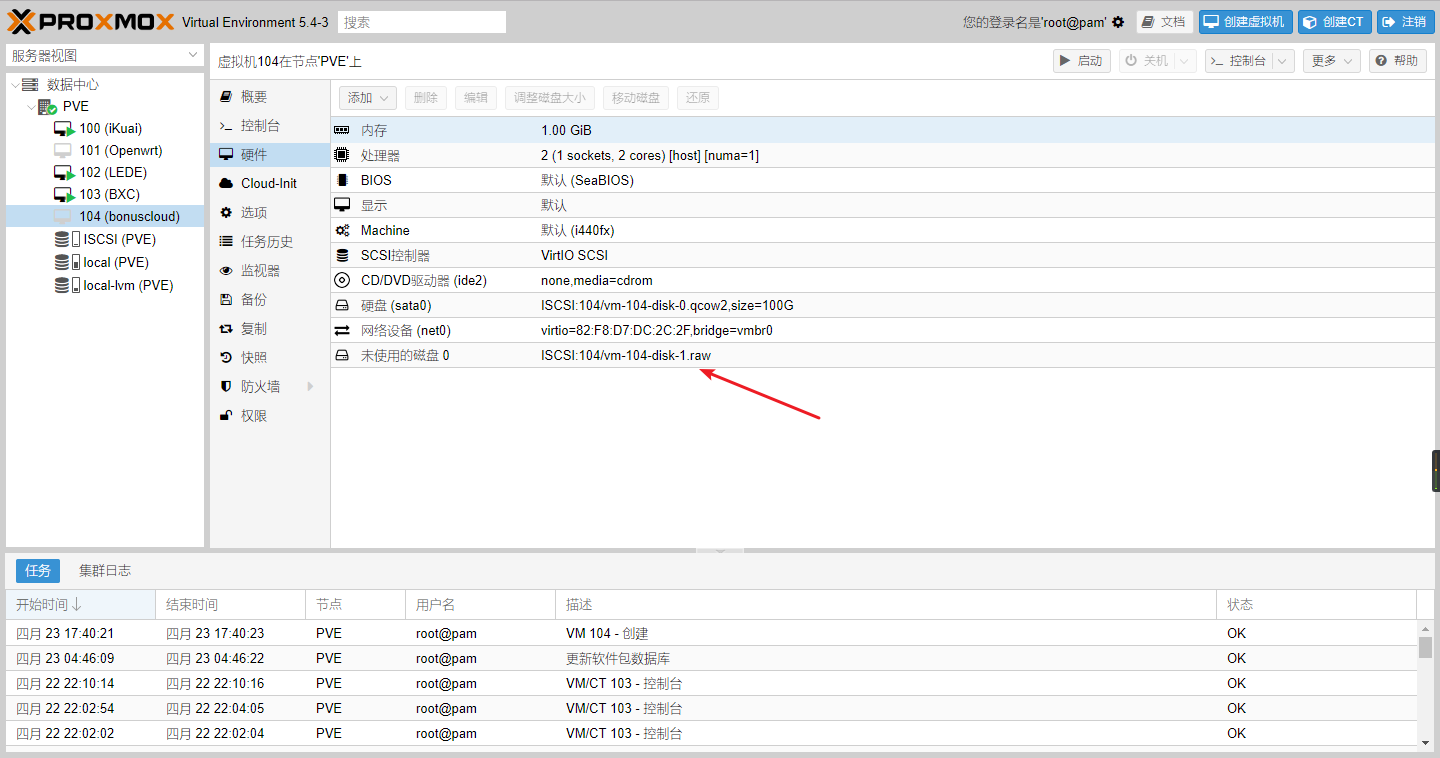Click the 控制台 toolbar button
Image resolution: width=1440 pixels, height=758 pixels.
pos(1238,61)
